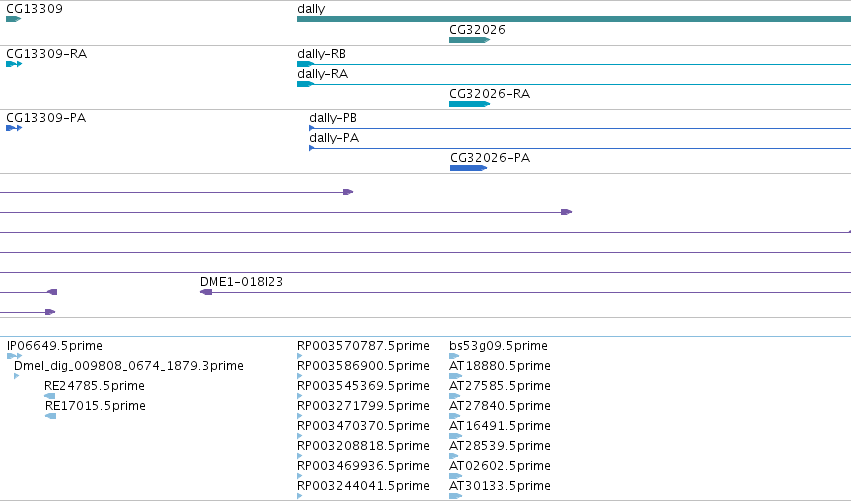Click the dally gene label
The height and width of the screenshot is (501, 851).
[x=311, y=9]
